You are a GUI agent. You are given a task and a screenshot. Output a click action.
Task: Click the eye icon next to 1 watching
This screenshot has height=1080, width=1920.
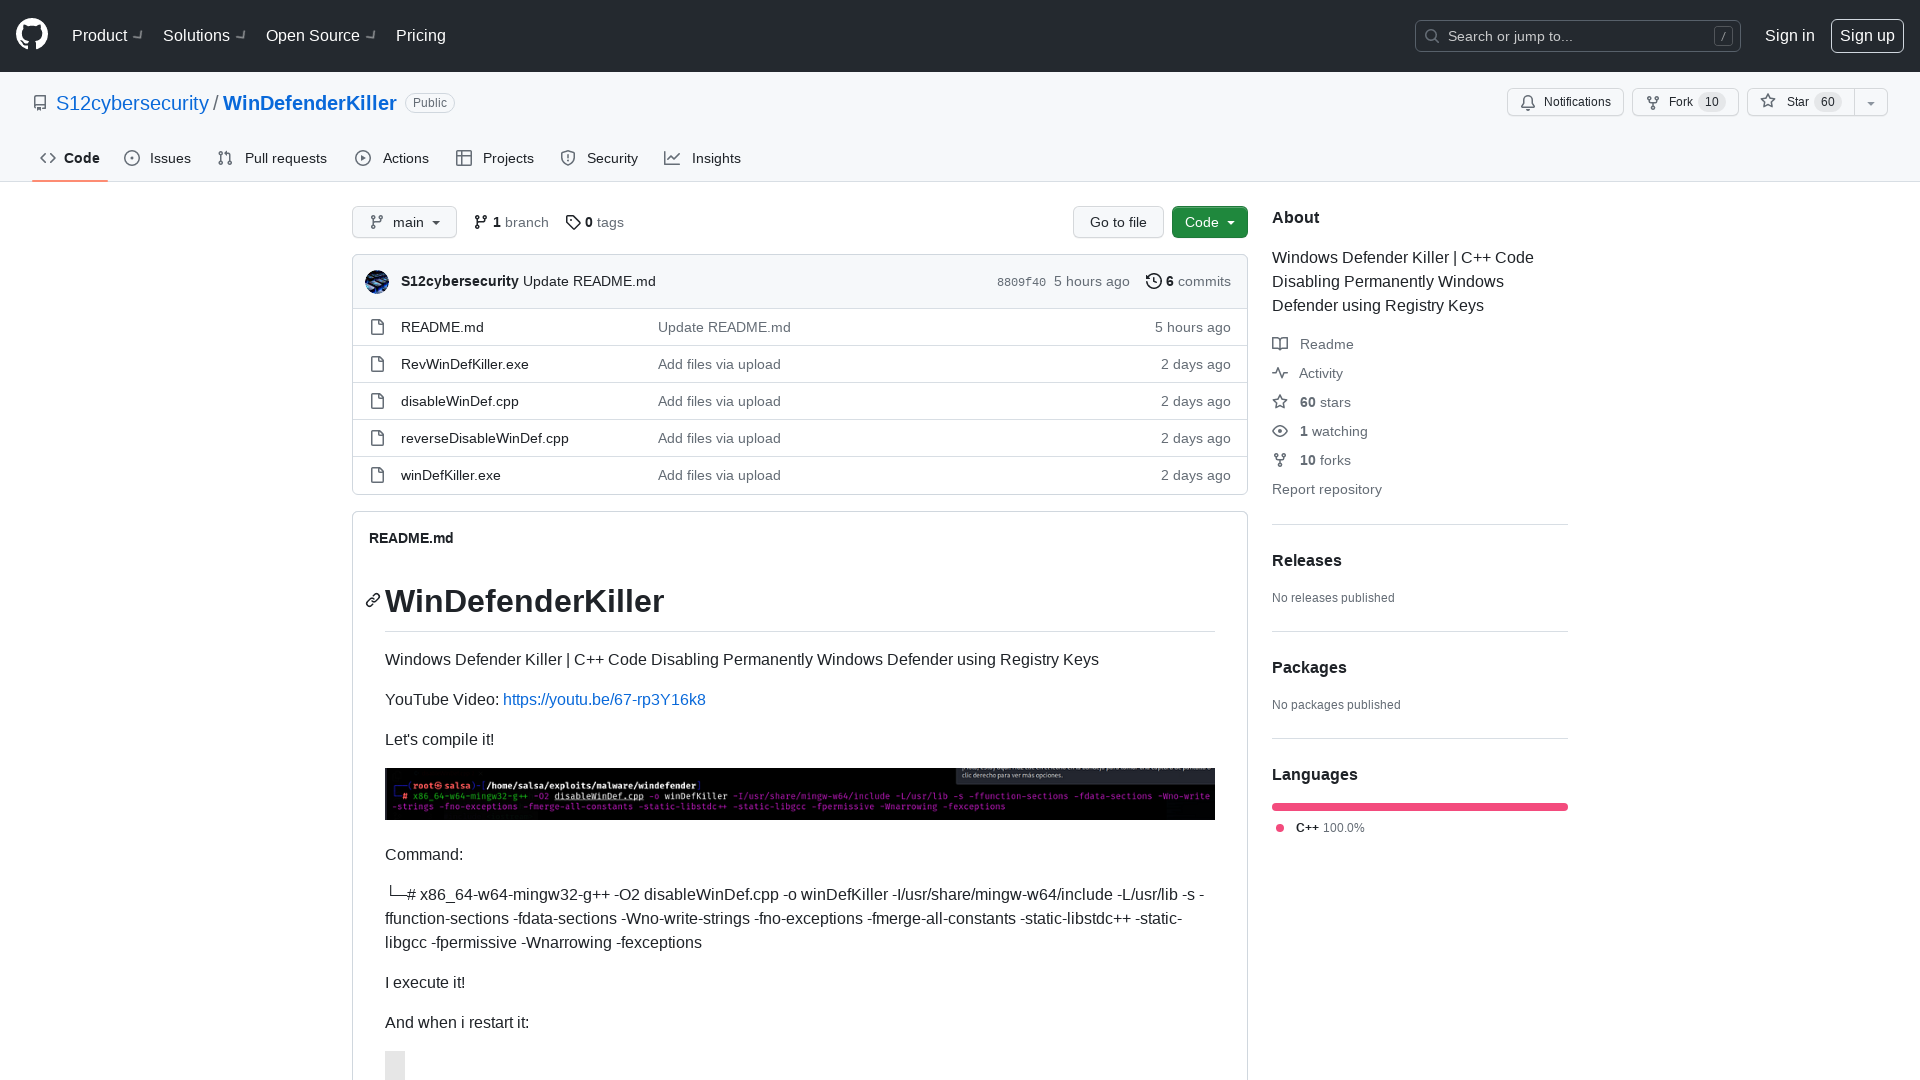[1280, 431]
